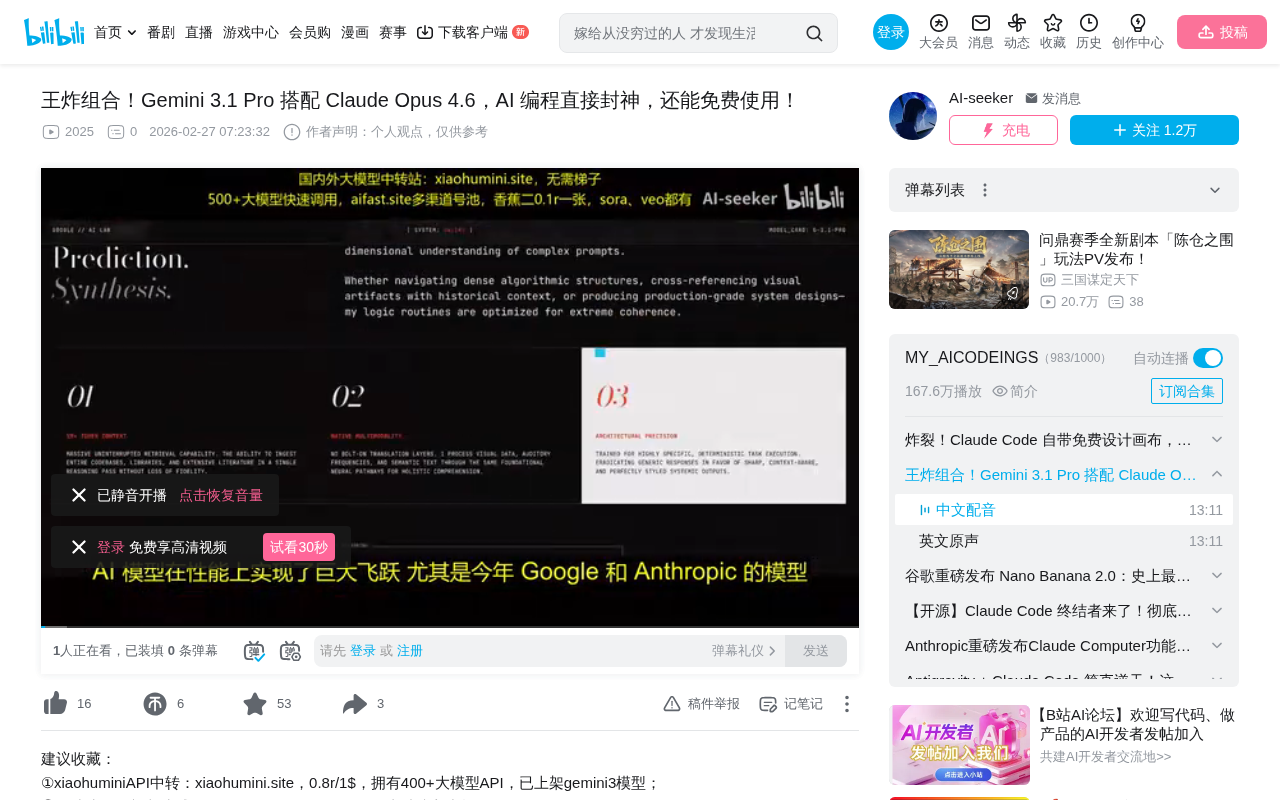Viewport: 1280px width, 800px height.
Task: Select the 中文配音 episode
Action: tap(1064, 510)
